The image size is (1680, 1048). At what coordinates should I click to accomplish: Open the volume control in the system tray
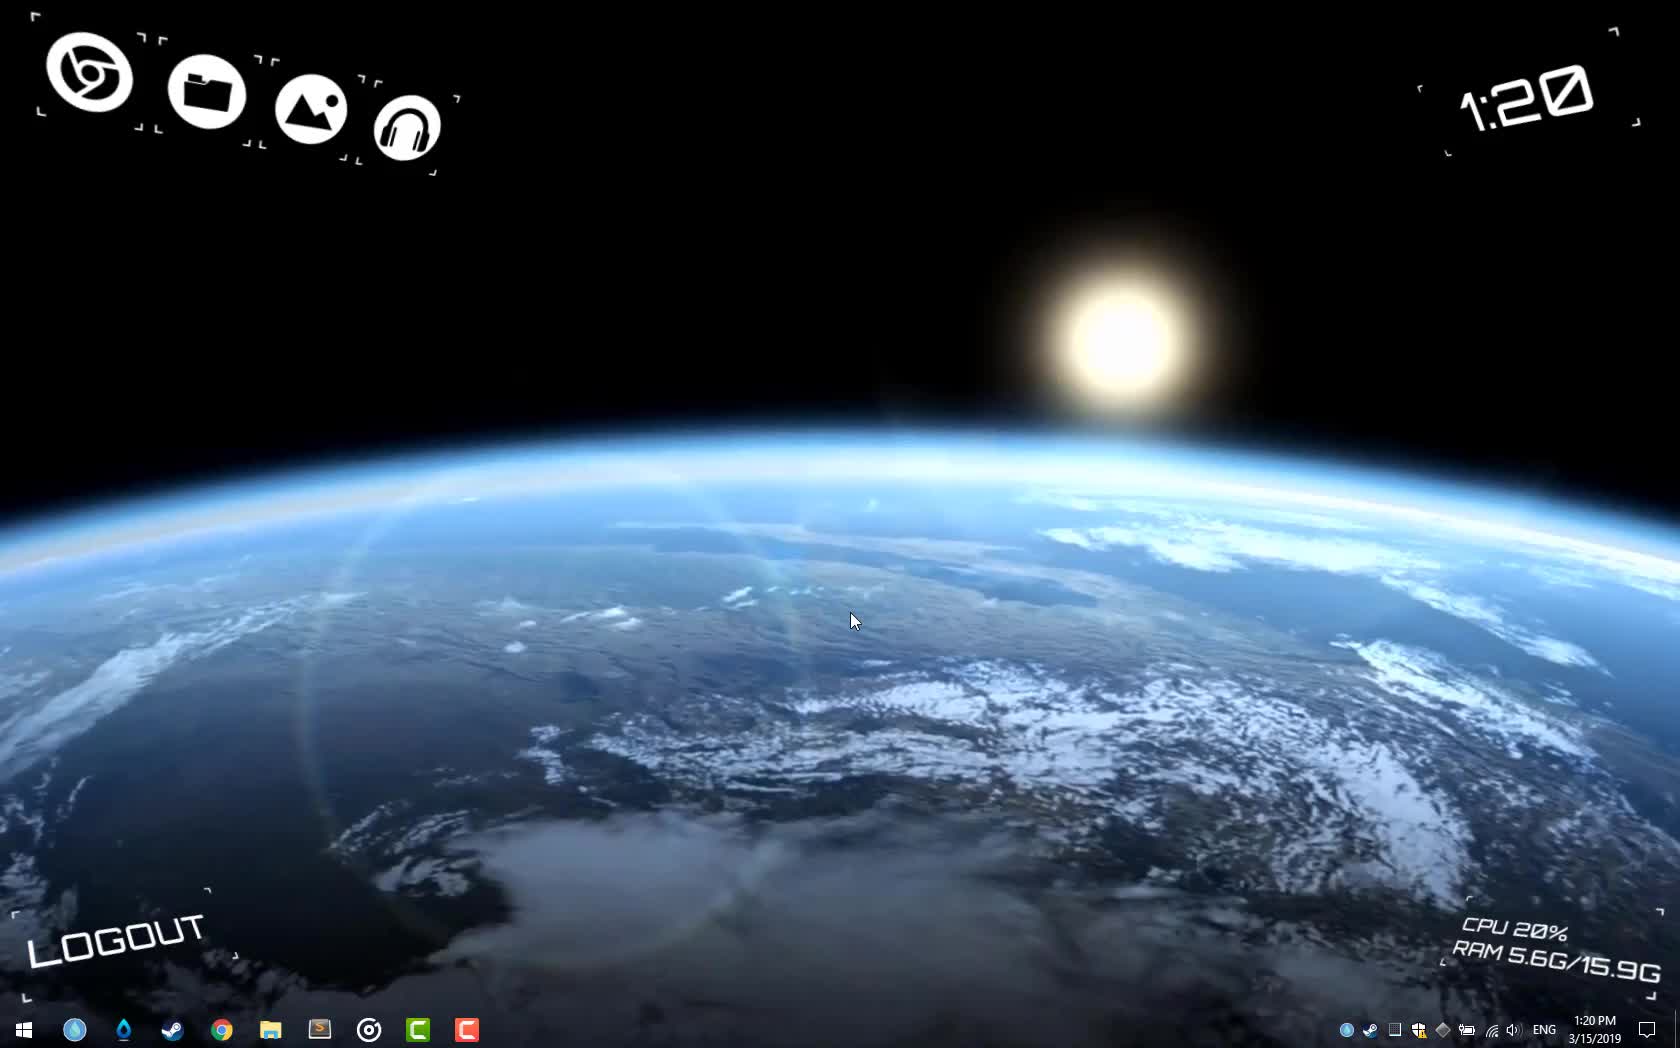click(1512, 1030)
